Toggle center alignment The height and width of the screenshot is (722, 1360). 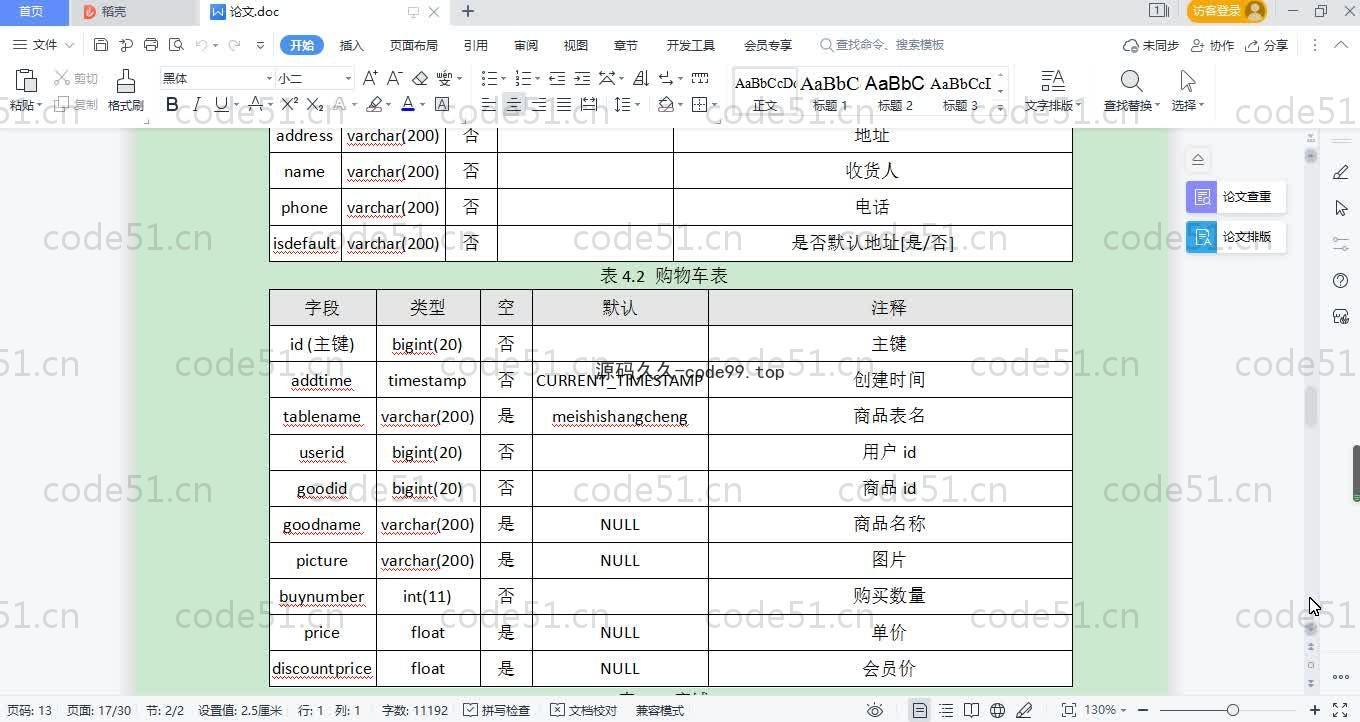514,104
